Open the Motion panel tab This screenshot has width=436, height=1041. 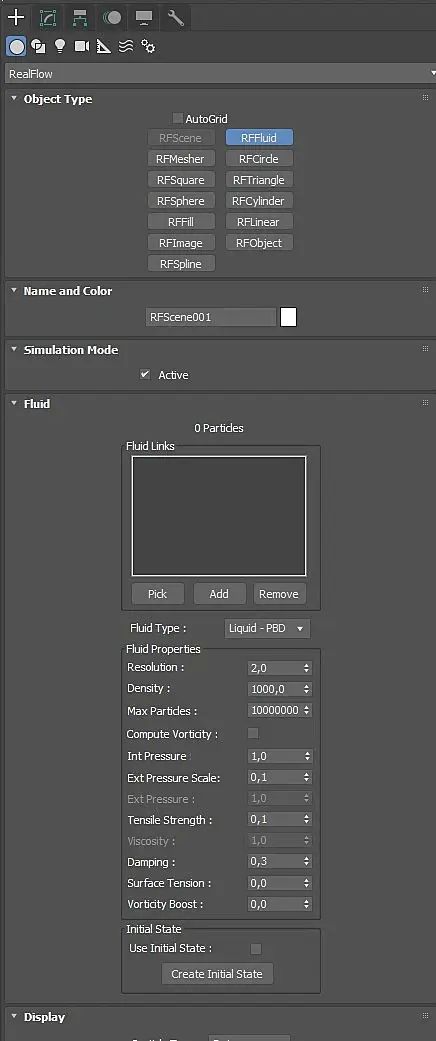tap(112, 18)
